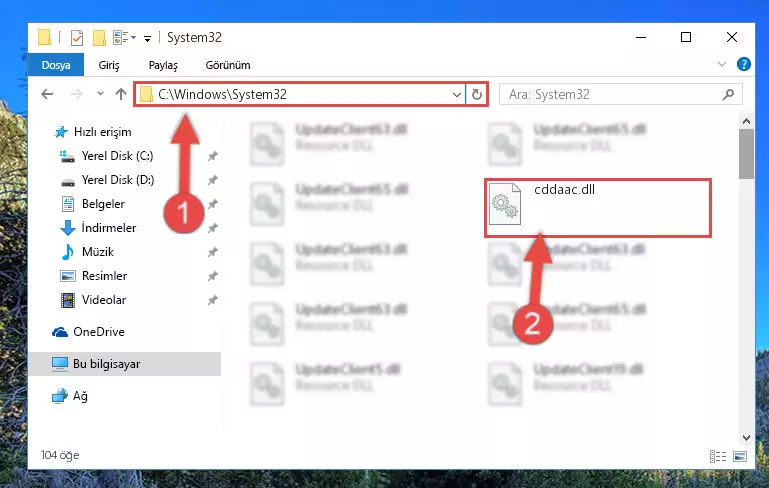Open the Explorer help icon
The width and height of the screenshot is (769, 488).
(743, 64)
